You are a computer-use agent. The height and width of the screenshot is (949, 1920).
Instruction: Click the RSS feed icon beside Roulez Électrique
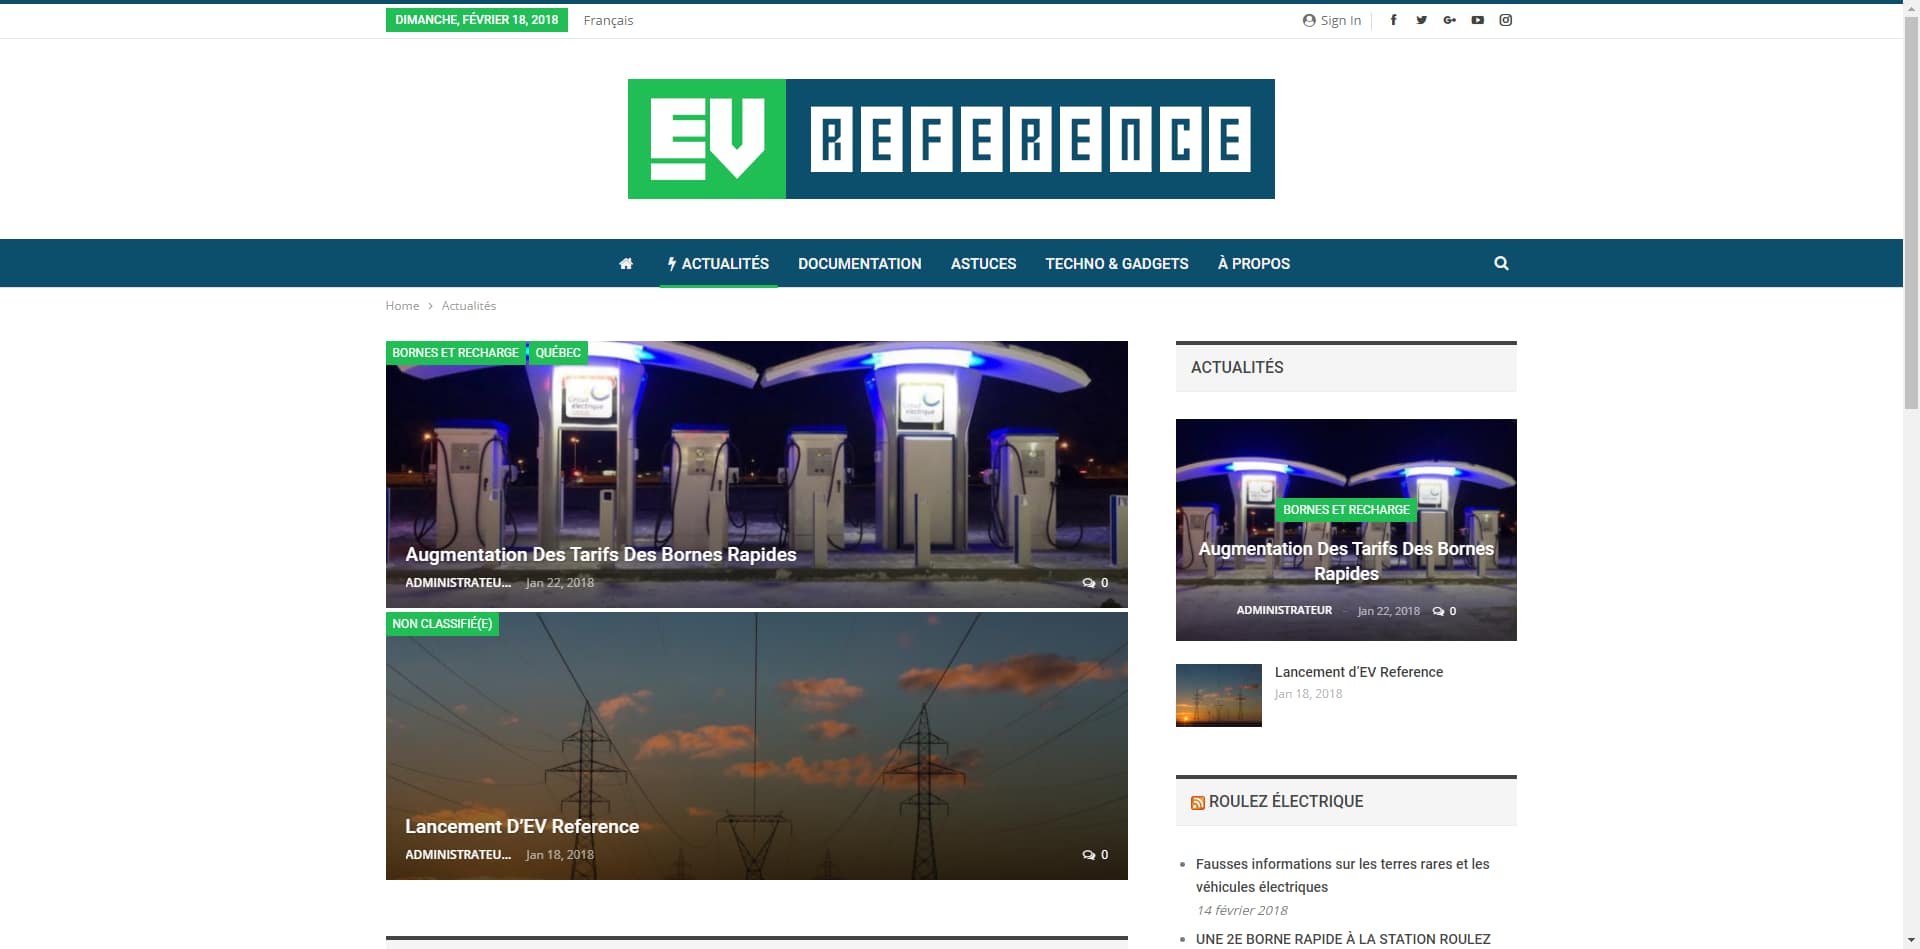tap(1197, 803)
